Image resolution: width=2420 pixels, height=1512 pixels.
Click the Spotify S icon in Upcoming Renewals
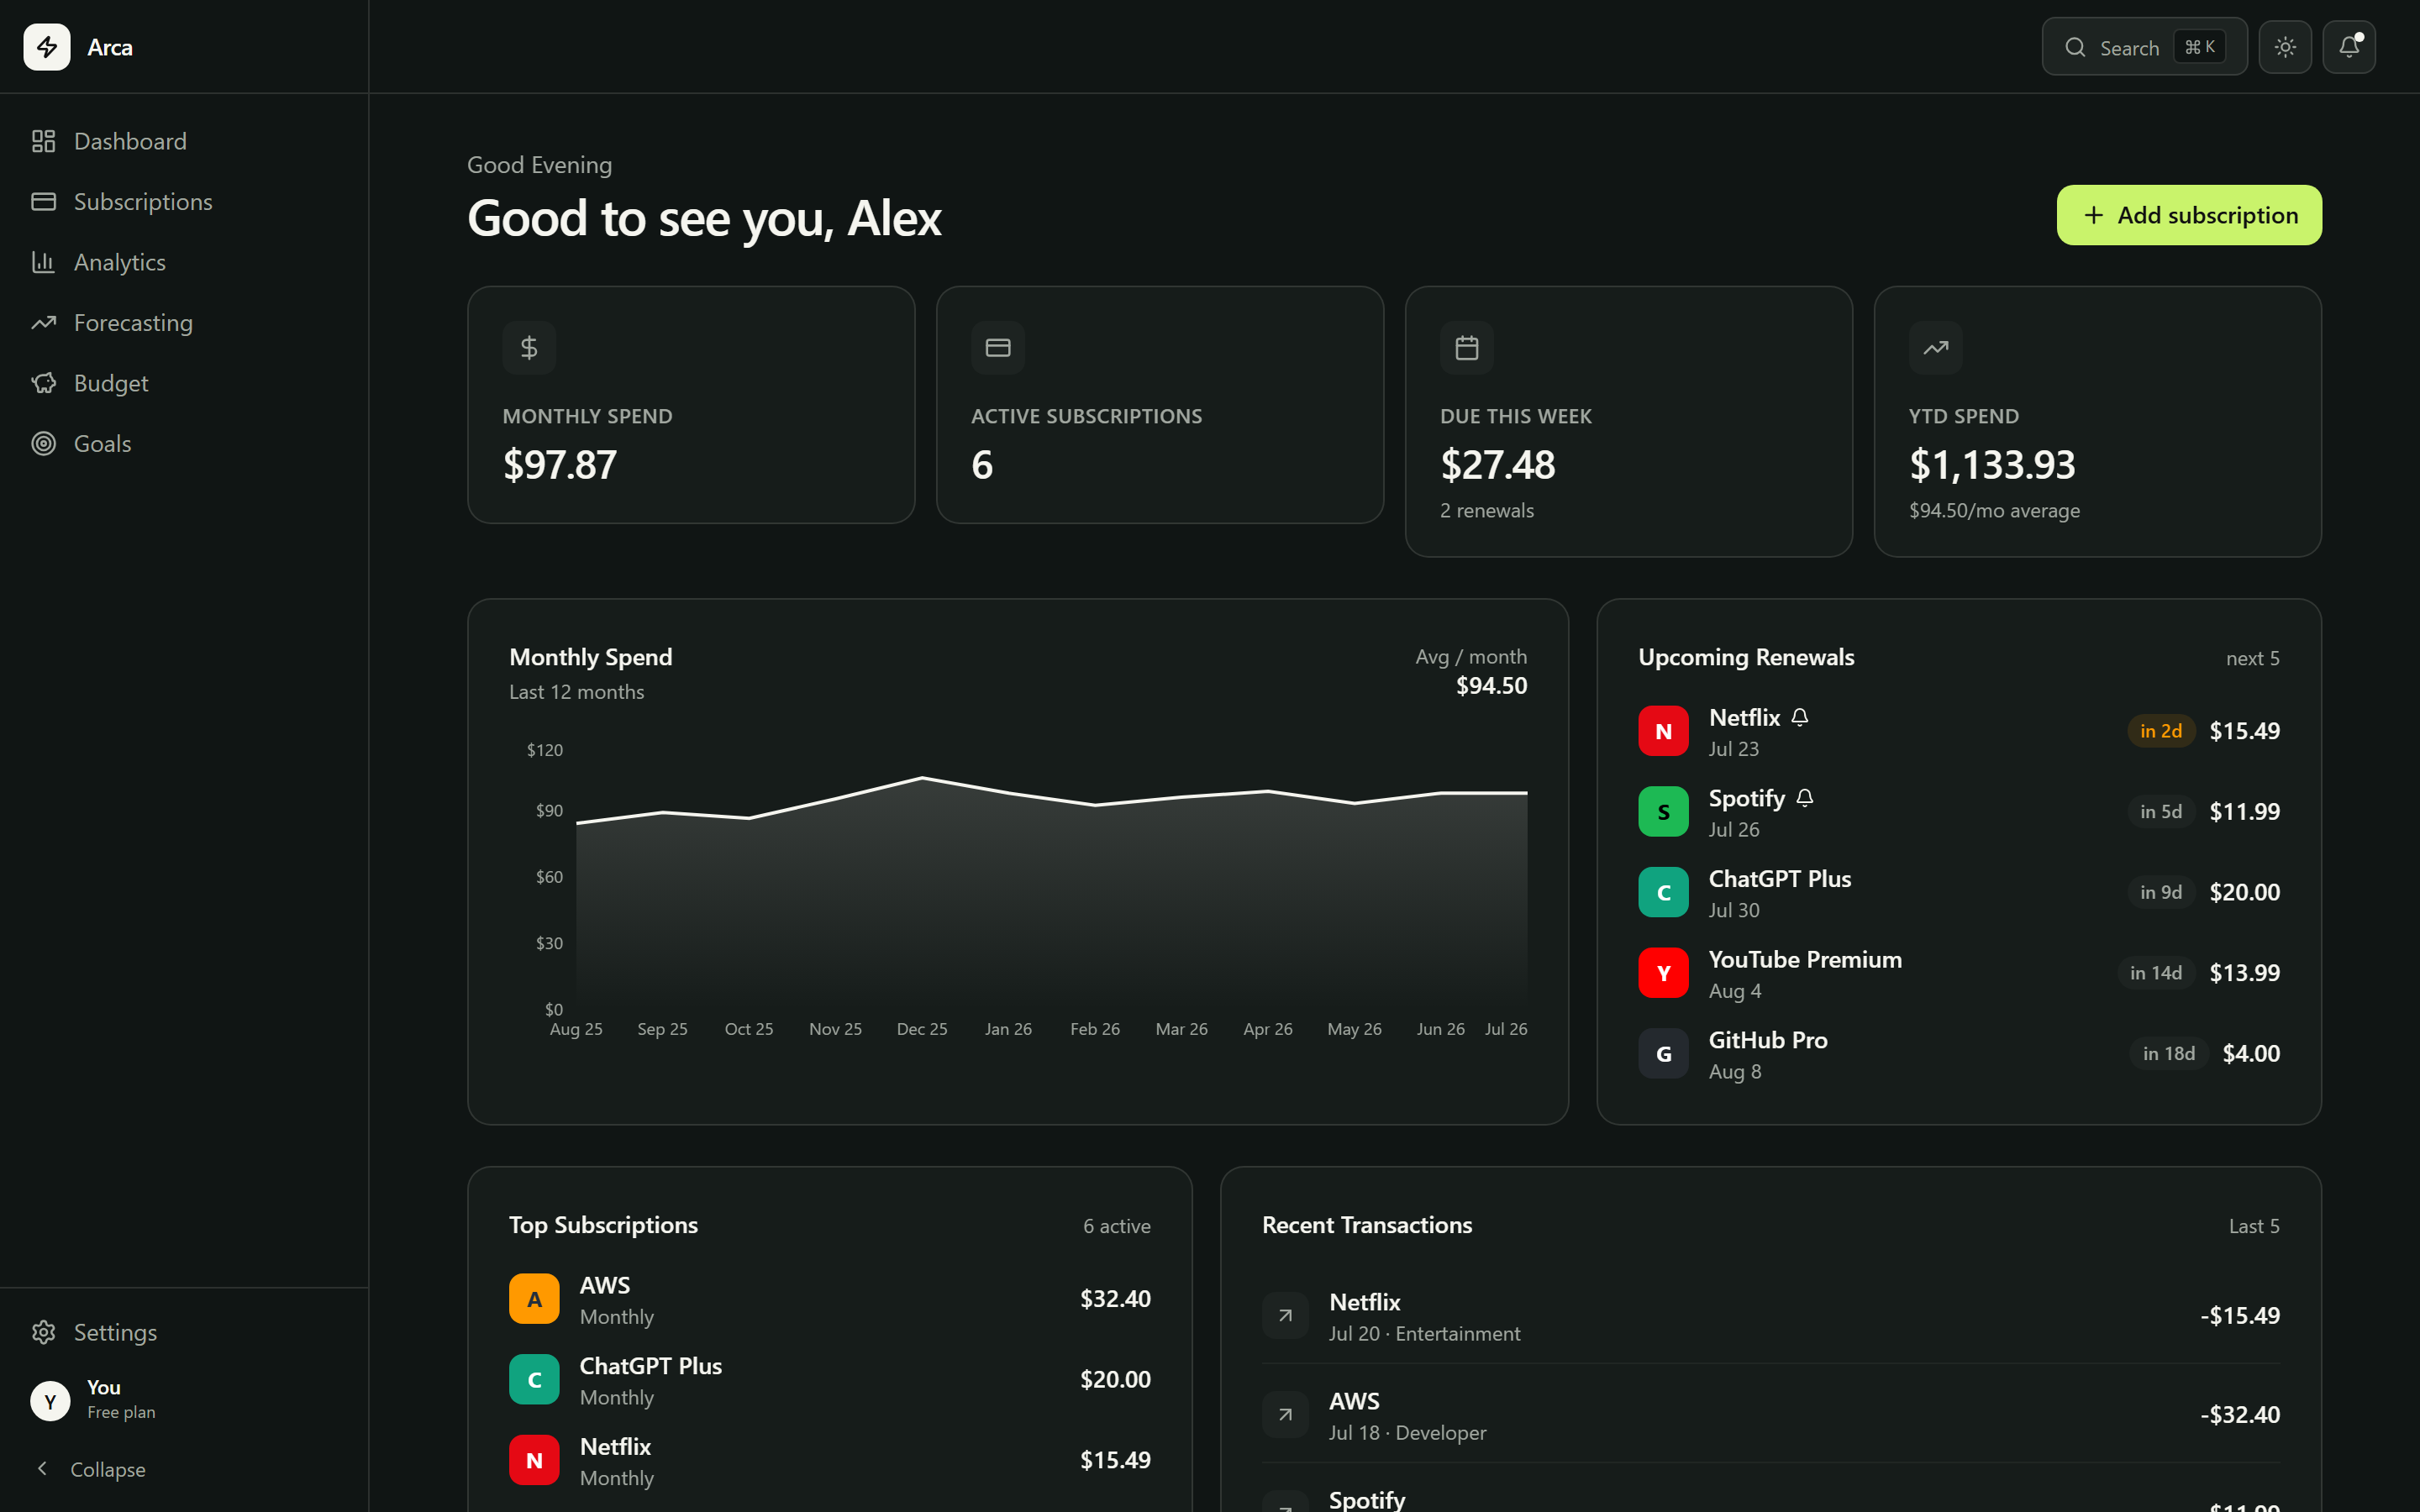[1663, 812]
